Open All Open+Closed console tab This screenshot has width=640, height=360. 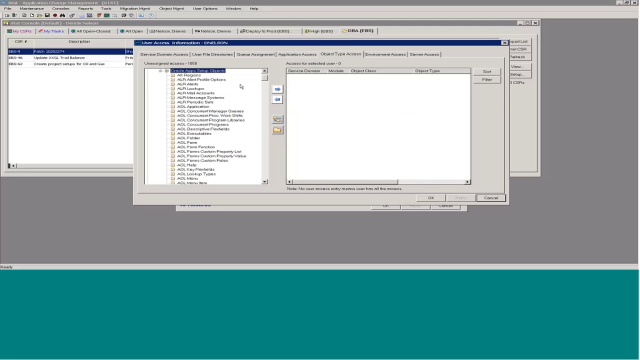point(91,31)
